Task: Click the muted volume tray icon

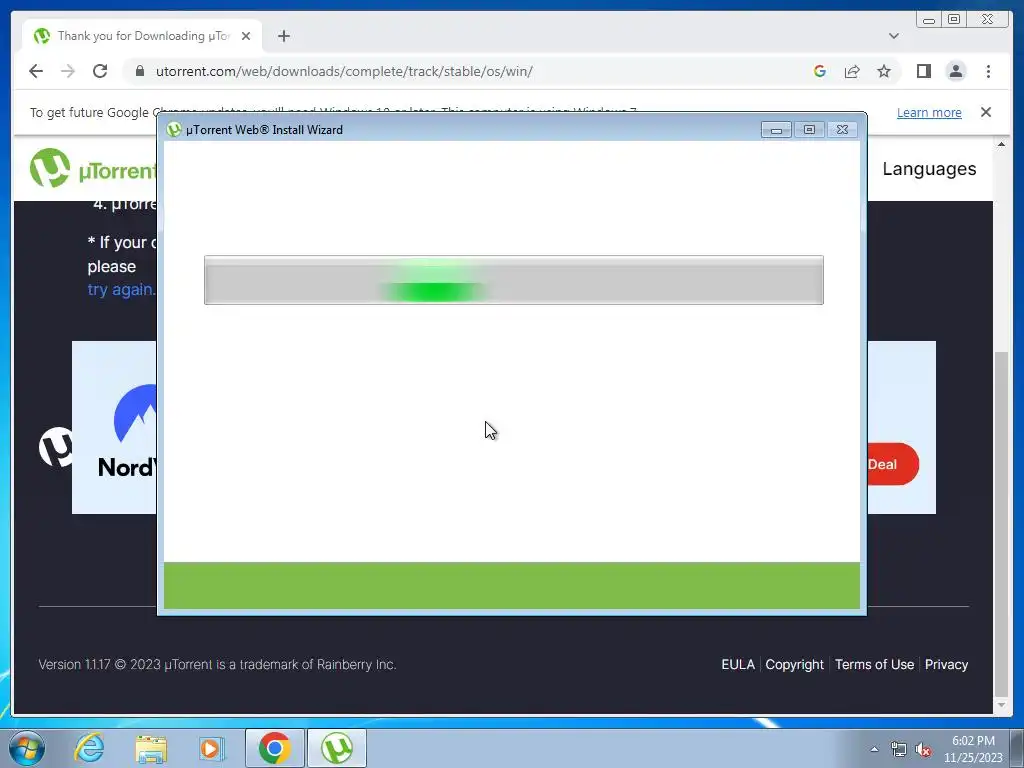Action: tap(922, 750)
